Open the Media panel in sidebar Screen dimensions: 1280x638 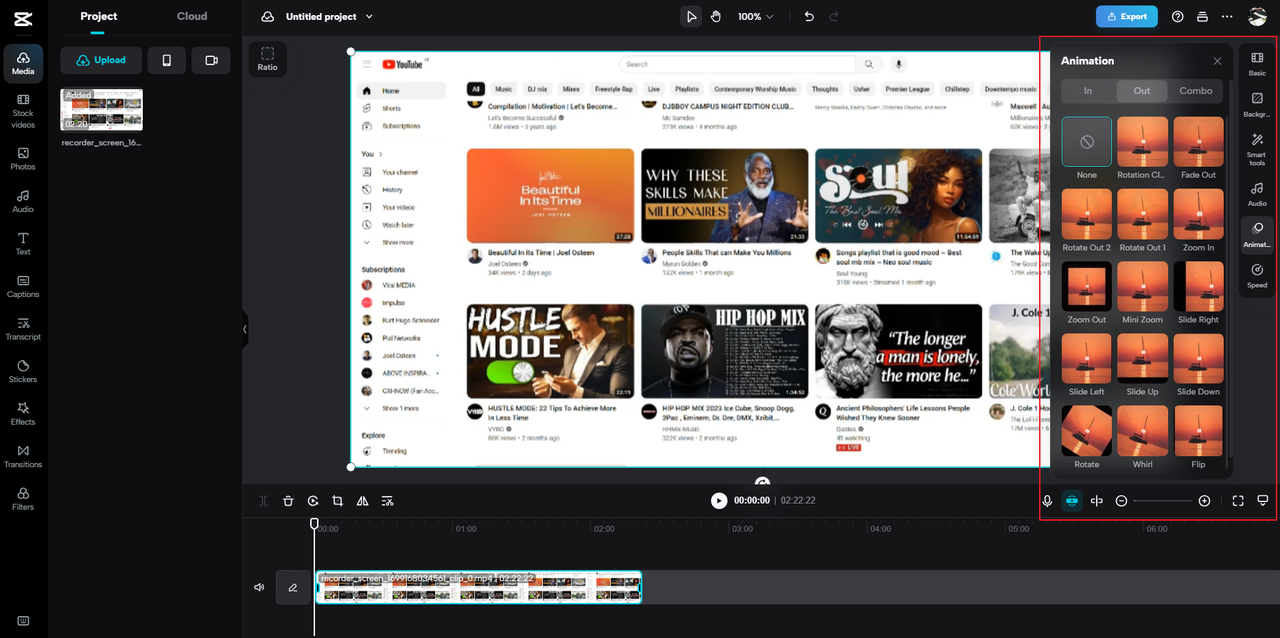[23, 63]
